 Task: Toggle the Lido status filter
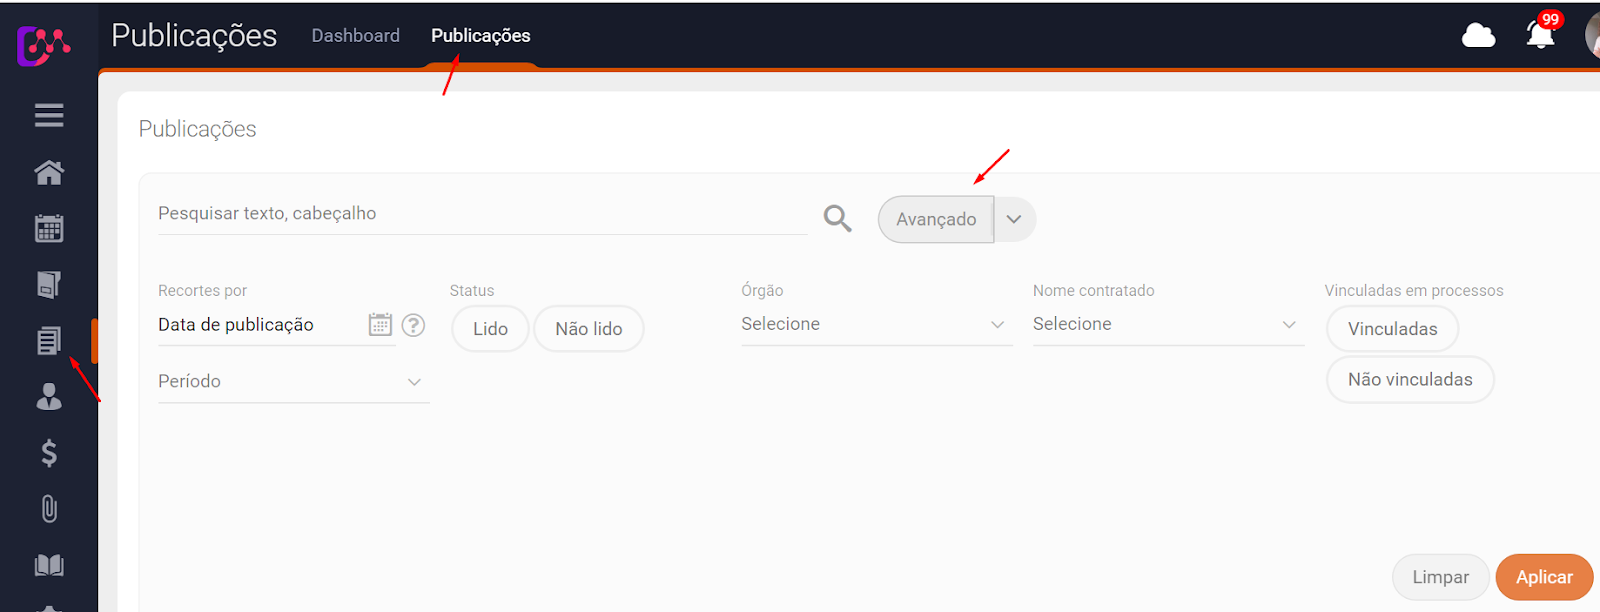[490, 329]
